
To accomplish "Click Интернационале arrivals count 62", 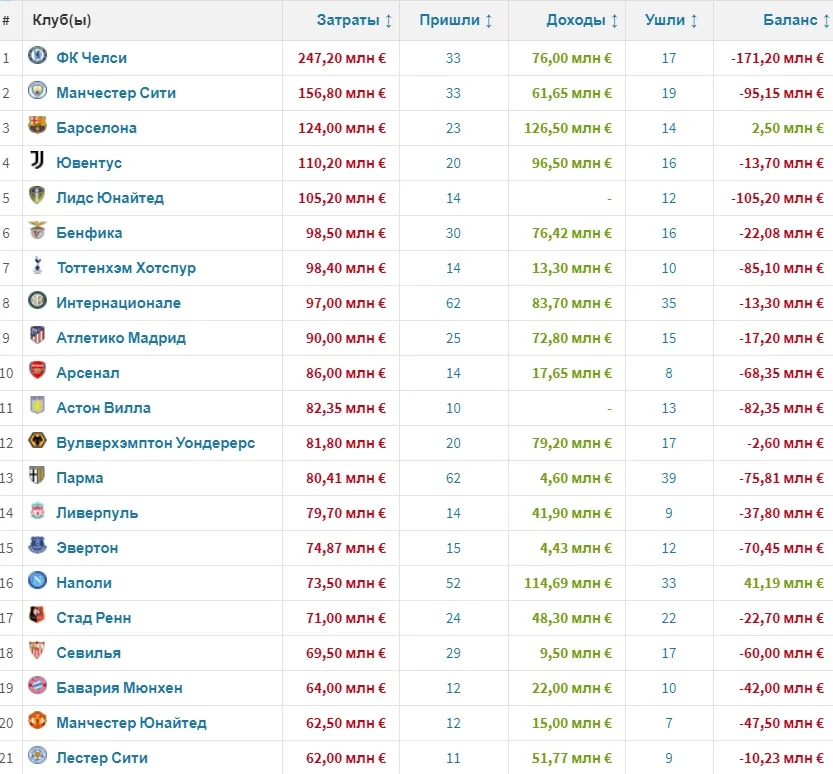I will tap(454, 303).
